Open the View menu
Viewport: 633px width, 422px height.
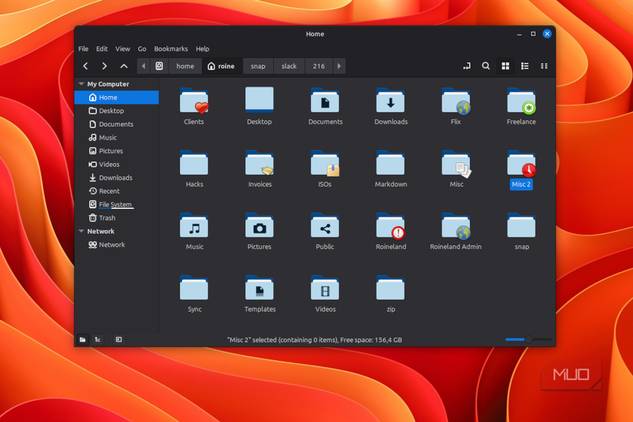pyautogui.click(x=122, y=49)
